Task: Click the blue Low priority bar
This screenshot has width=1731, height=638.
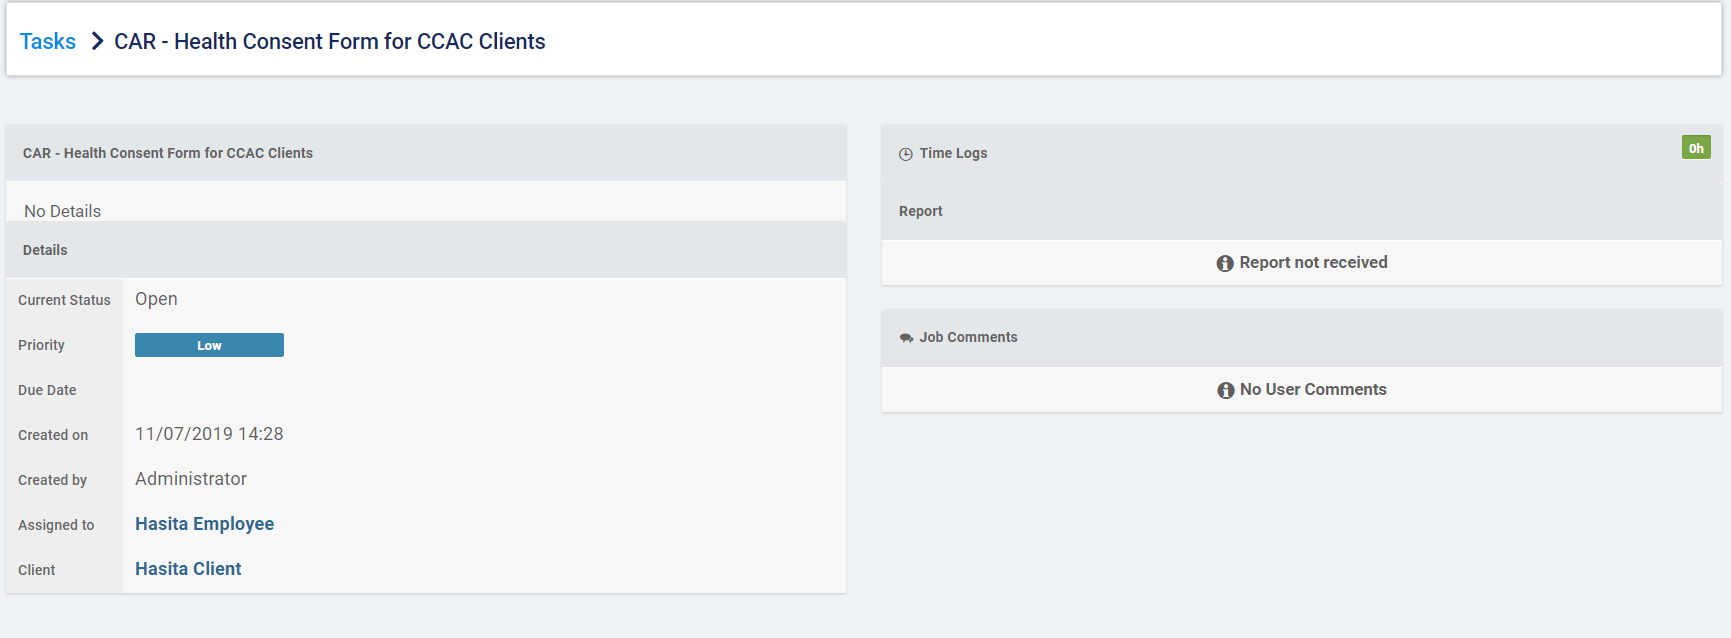Action: [209, 345]
